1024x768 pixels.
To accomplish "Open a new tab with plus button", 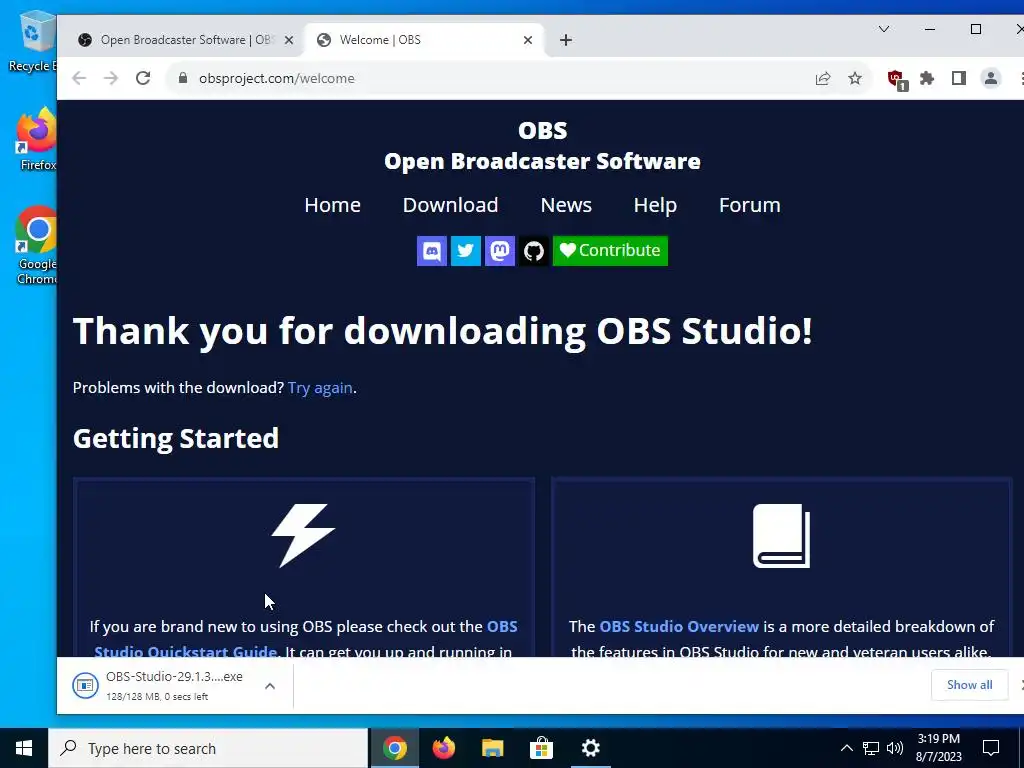I will [x=566, y=40].
